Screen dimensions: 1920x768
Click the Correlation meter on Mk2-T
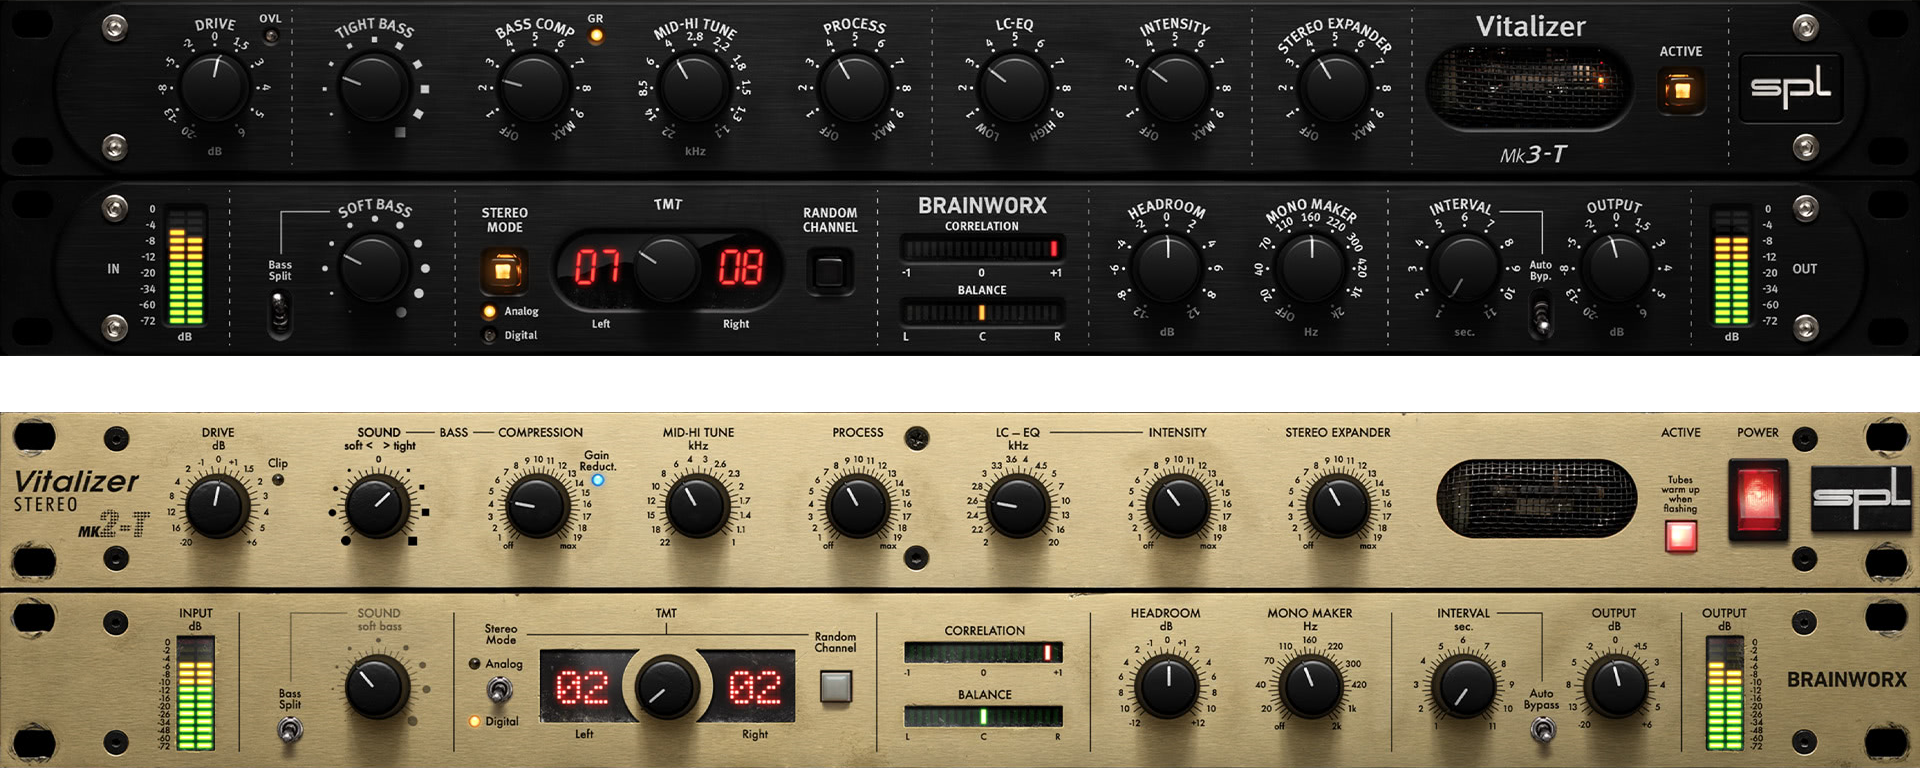983,652
